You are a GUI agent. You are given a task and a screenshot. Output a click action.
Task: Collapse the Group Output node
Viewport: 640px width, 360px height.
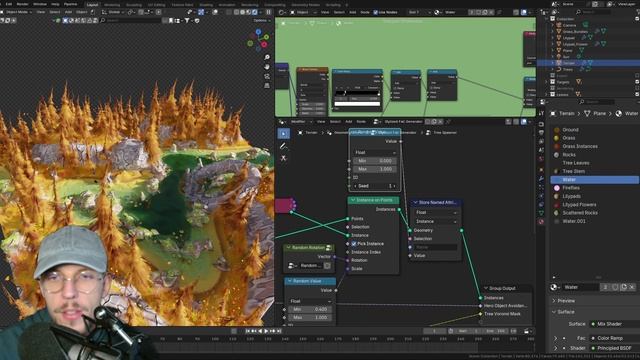(x=486, y=288)
